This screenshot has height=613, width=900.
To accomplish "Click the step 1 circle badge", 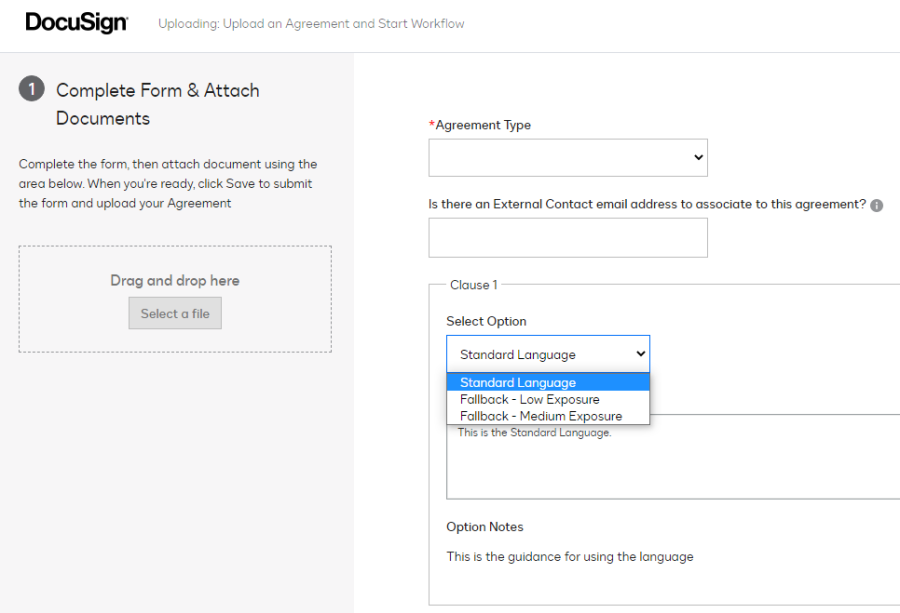I will tap(32, 89).
